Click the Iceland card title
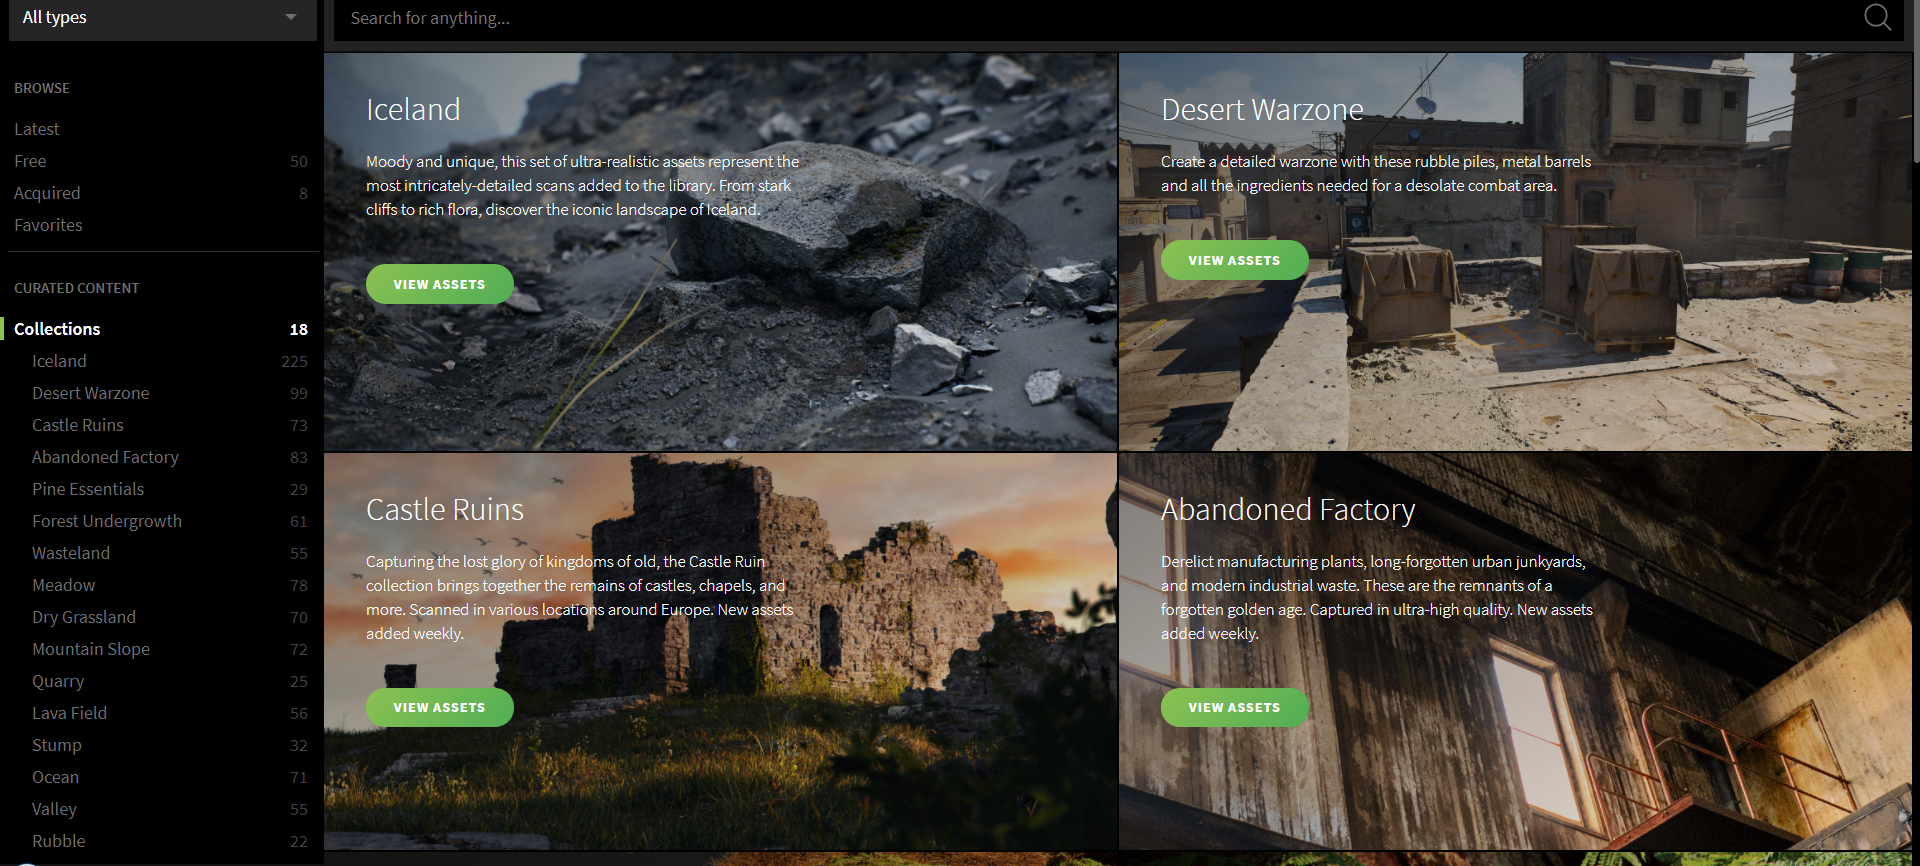This screenshot has height=866, width=1920. pyautogui.click(x=413, y=109)
